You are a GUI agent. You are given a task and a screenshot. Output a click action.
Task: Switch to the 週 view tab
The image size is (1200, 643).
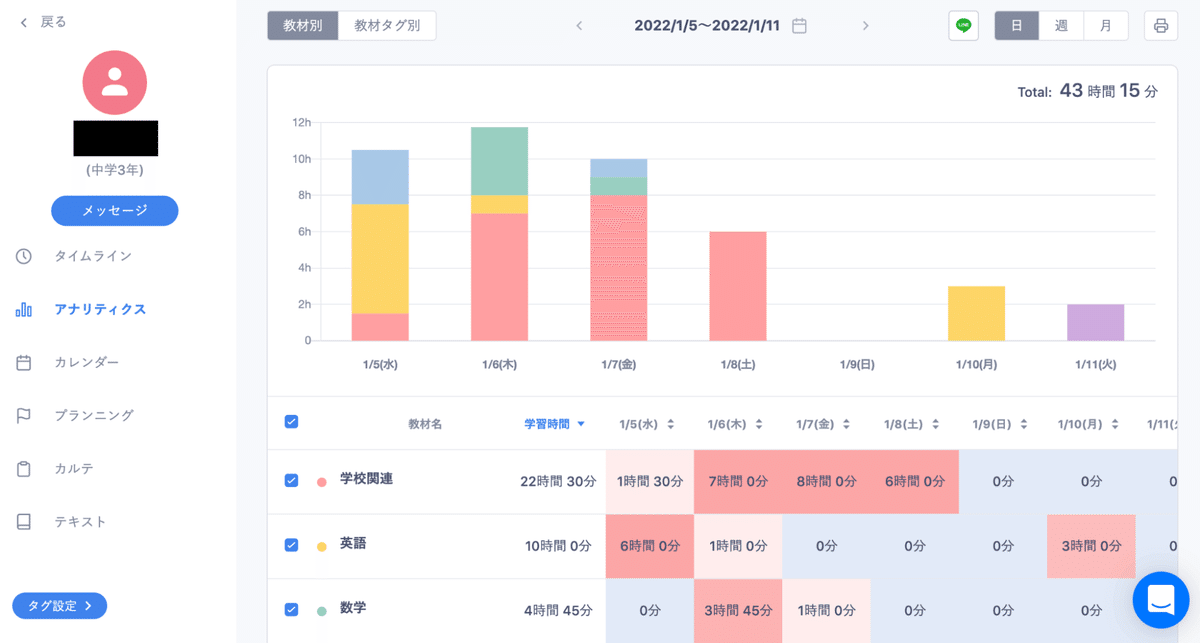click(x=1060, y=25)
